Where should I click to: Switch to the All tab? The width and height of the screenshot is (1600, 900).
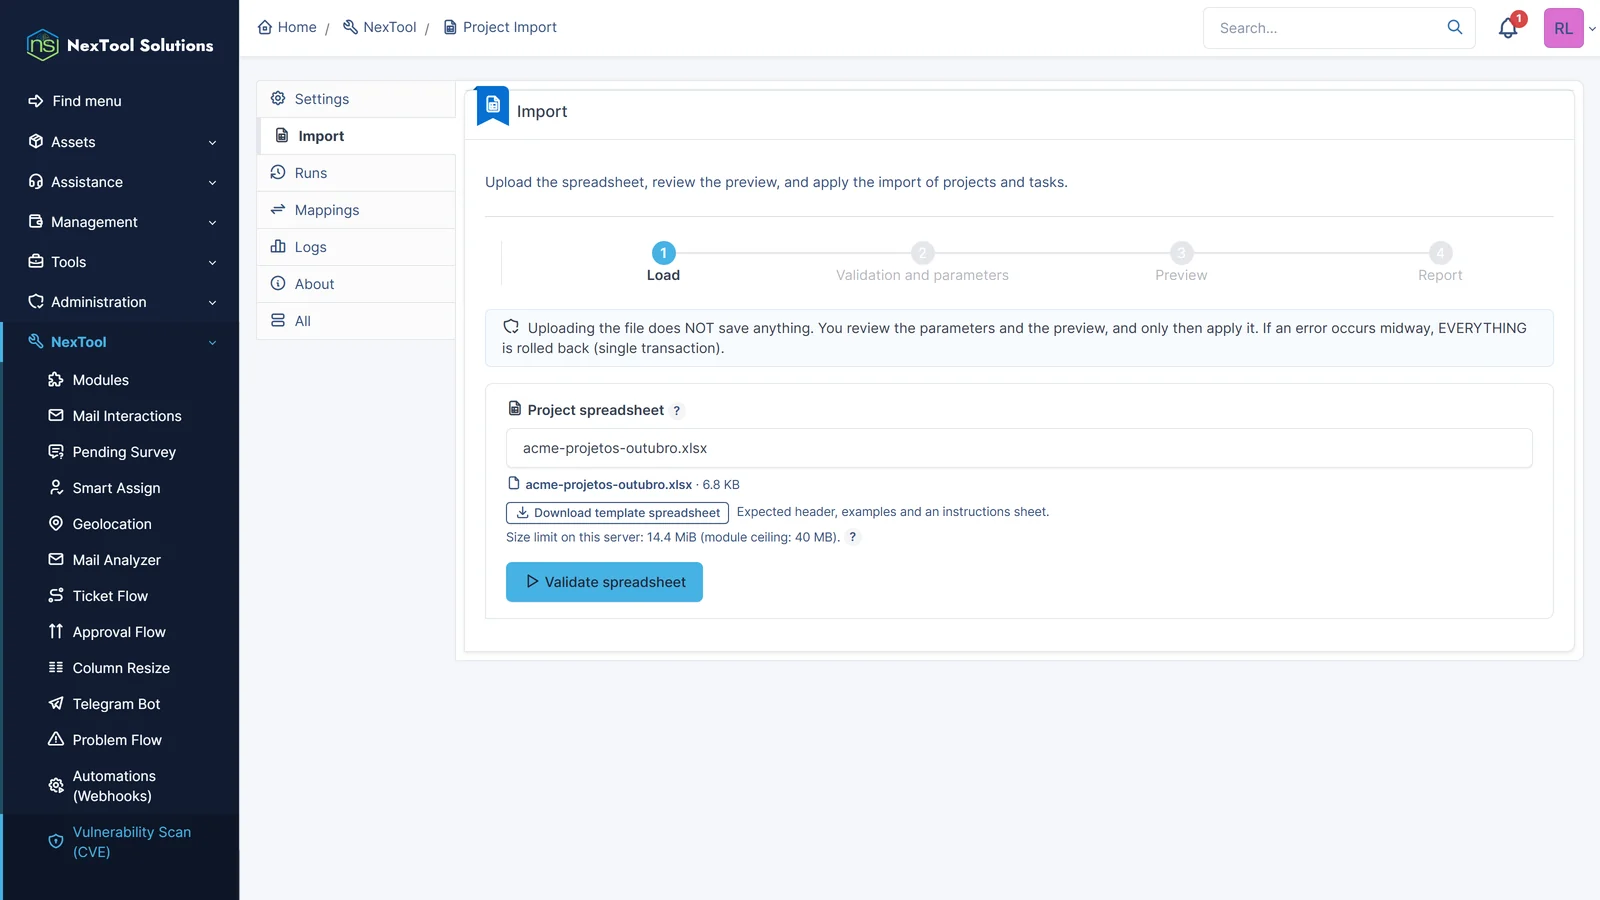(x=356, y=321)
